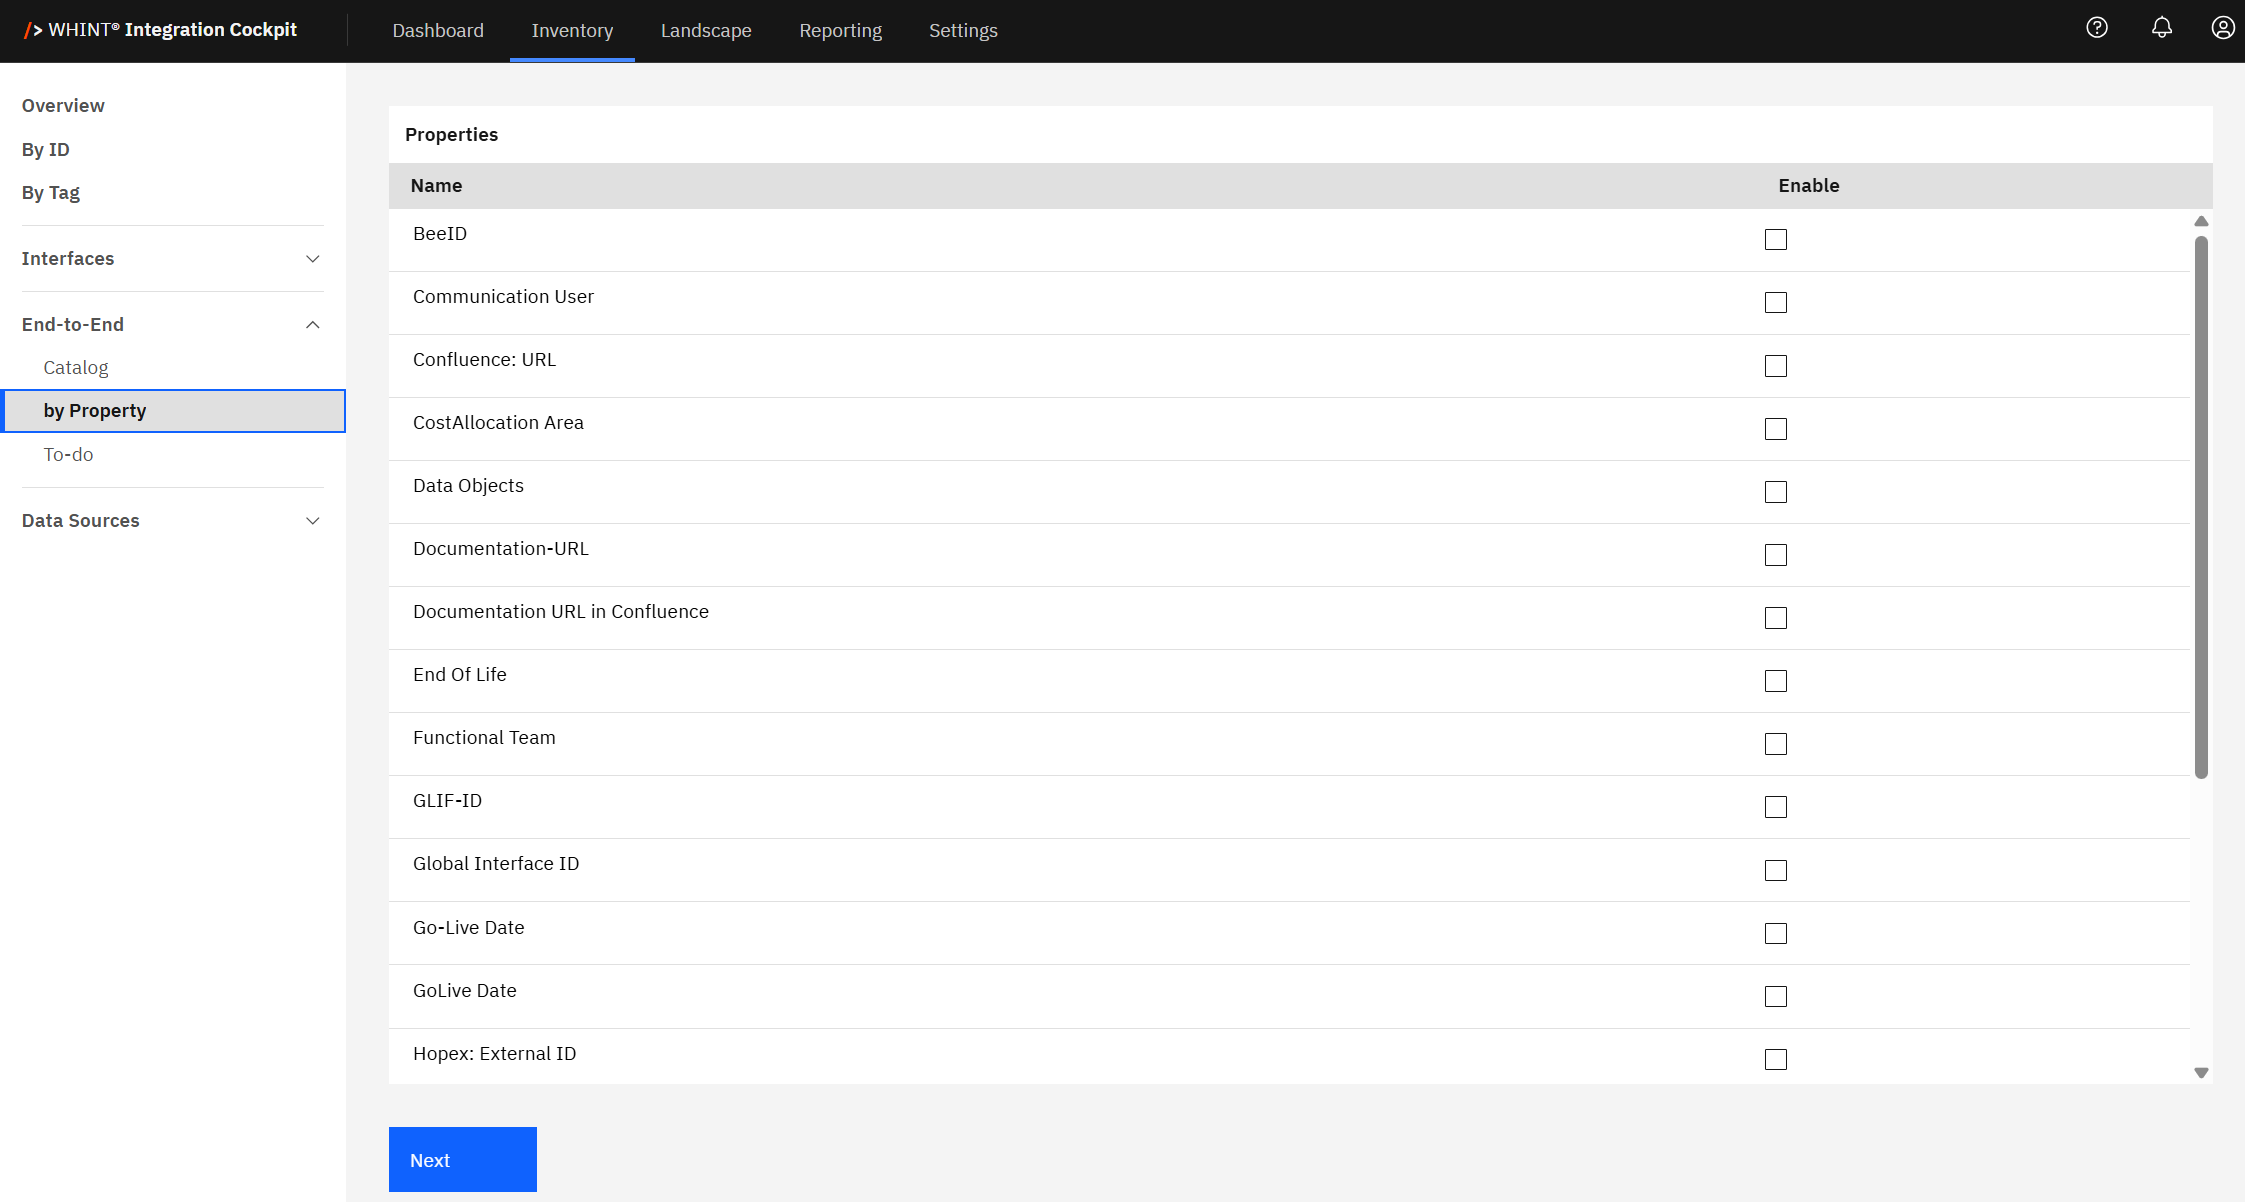Enable the BeeID property checkbox
Image resolution: width=2245 pixels, height=1202 pixels.
1775,240
